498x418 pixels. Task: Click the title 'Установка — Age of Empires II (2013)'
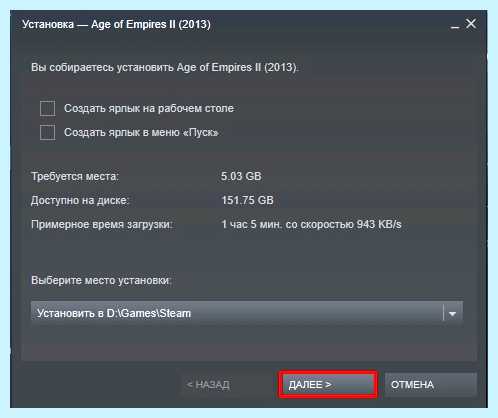coord(116,24)
